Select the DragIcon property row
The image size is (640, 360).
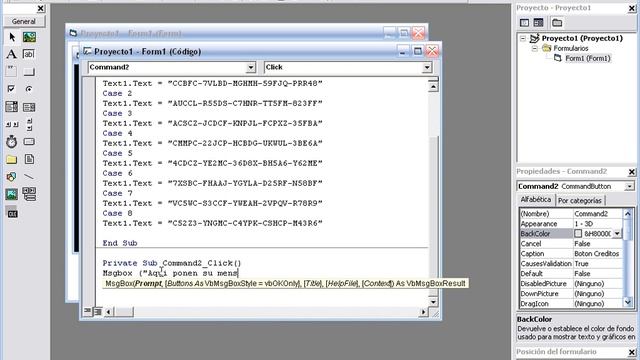571,304
